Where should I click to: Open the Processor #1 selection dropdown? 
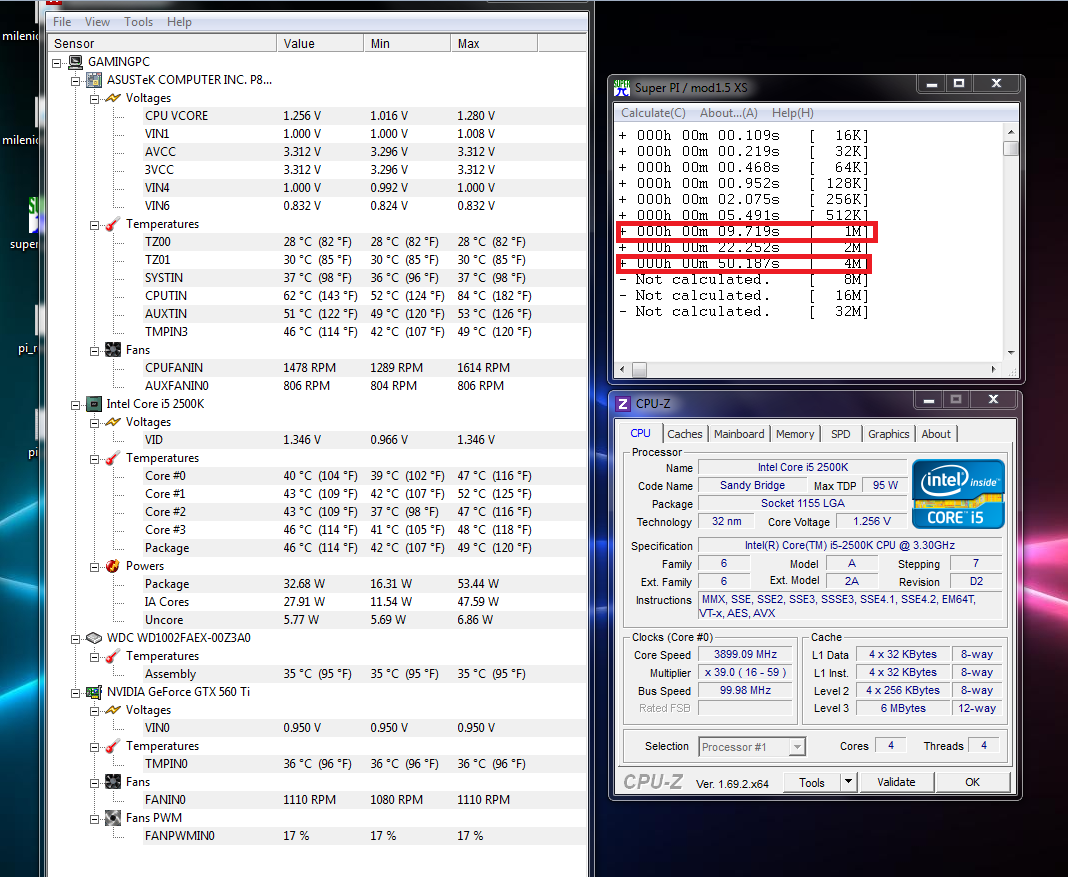(796, 747)
